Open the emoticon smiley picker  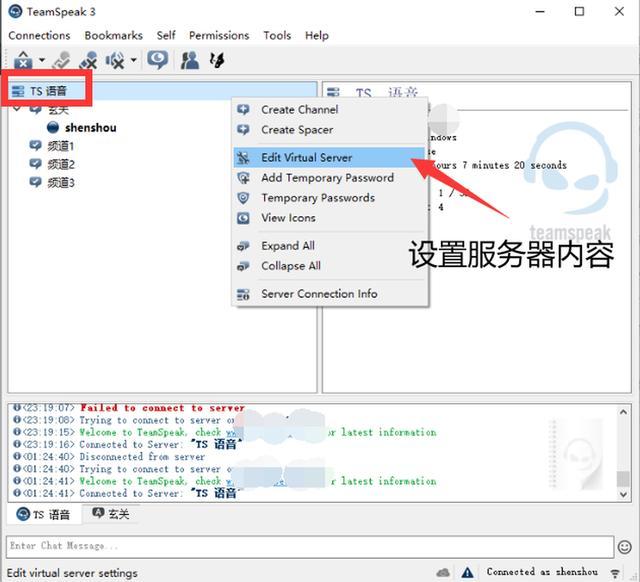(624, 547)
